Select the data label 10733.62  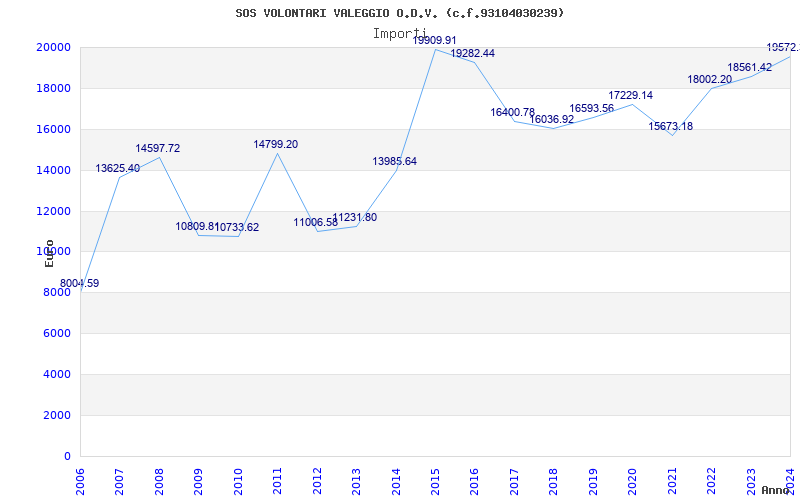pos(237,228)
